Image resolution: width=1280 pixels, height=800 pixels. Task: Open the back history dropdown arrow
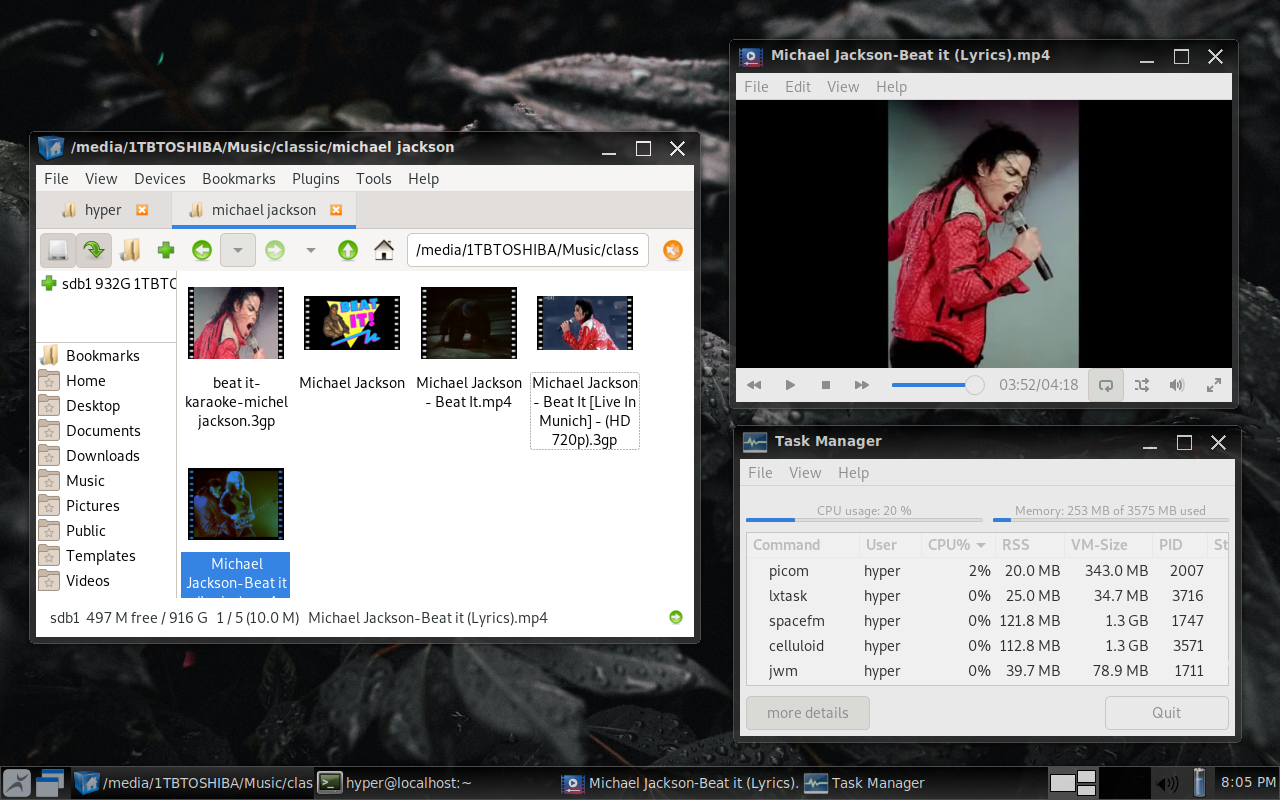pyautogui.click(x=238, y=250)
